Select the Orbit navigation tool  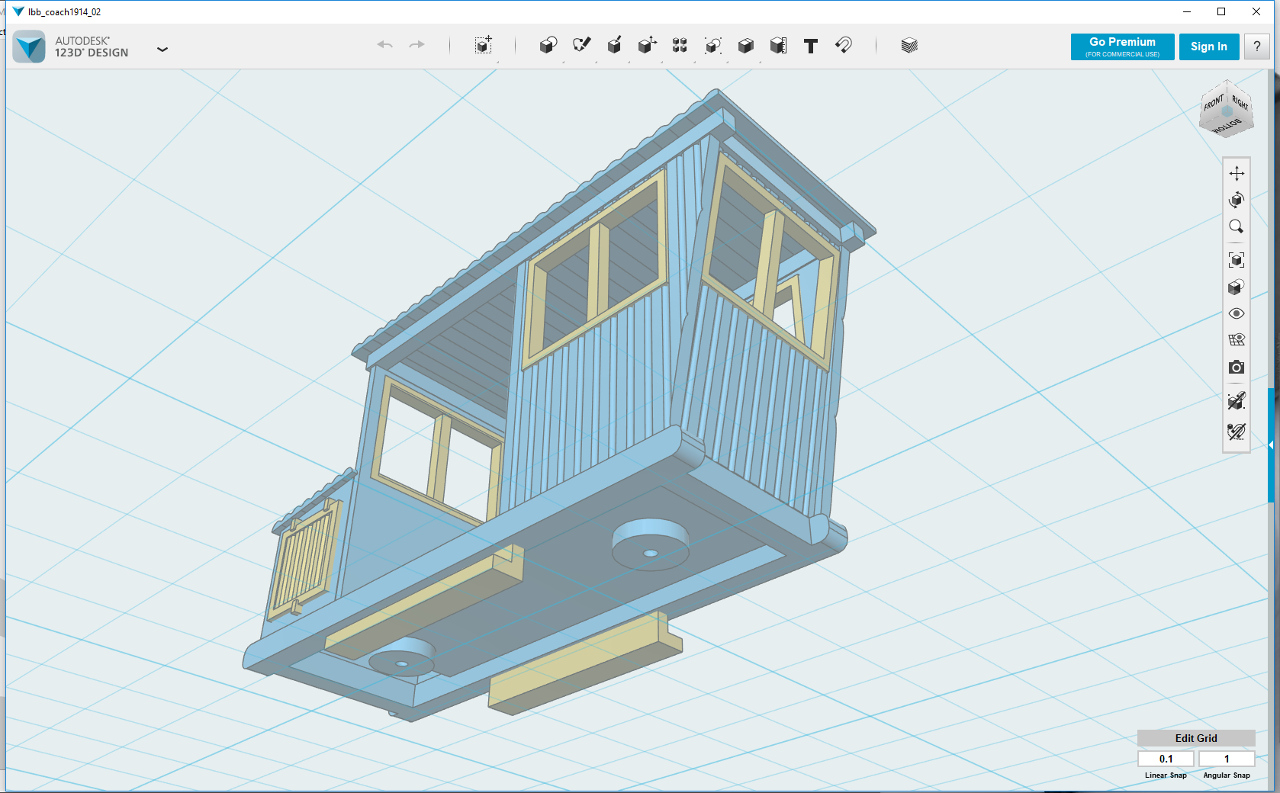click(1236, 200)
